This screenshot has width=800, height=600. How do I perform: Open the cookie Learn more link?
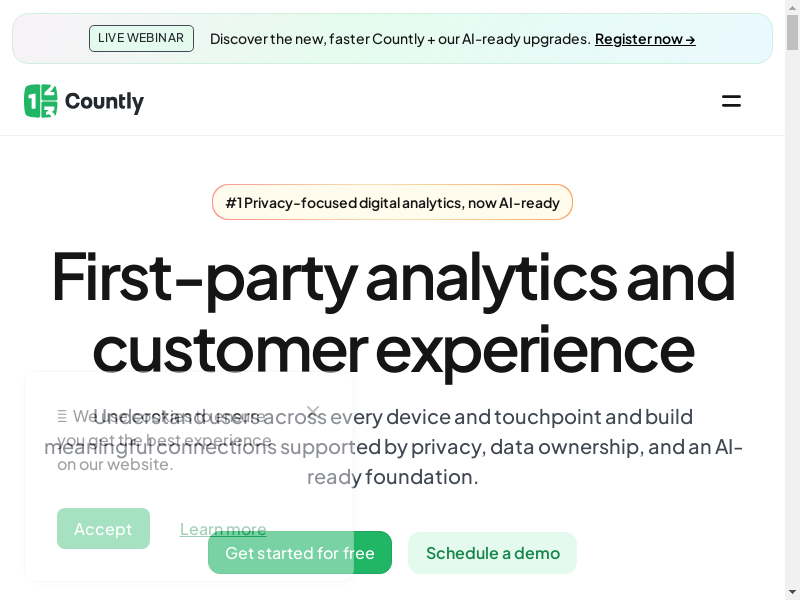point(223,529)
